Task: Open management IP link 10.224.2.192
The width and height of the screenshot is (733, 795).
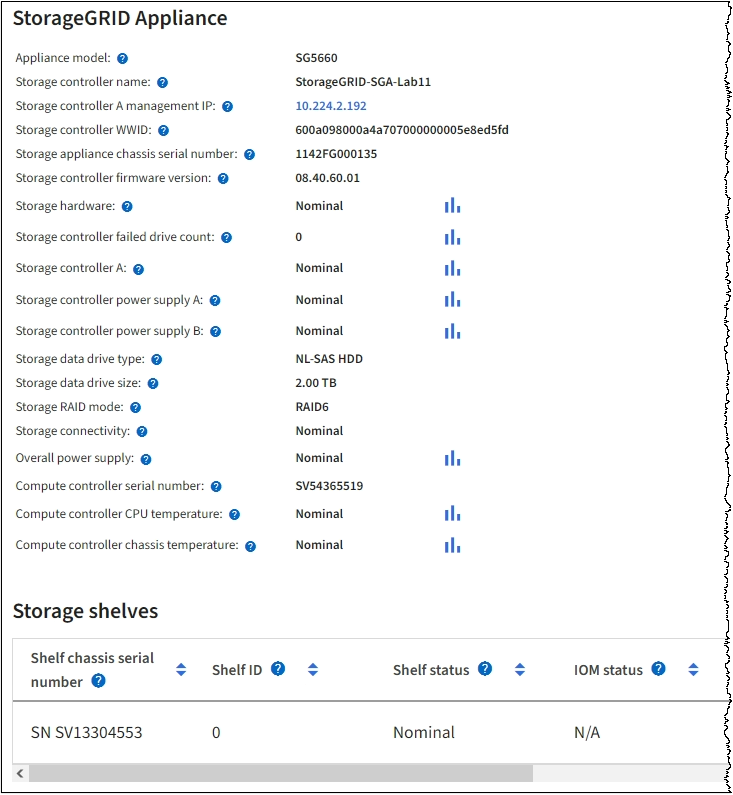Action: pos(331,106)
